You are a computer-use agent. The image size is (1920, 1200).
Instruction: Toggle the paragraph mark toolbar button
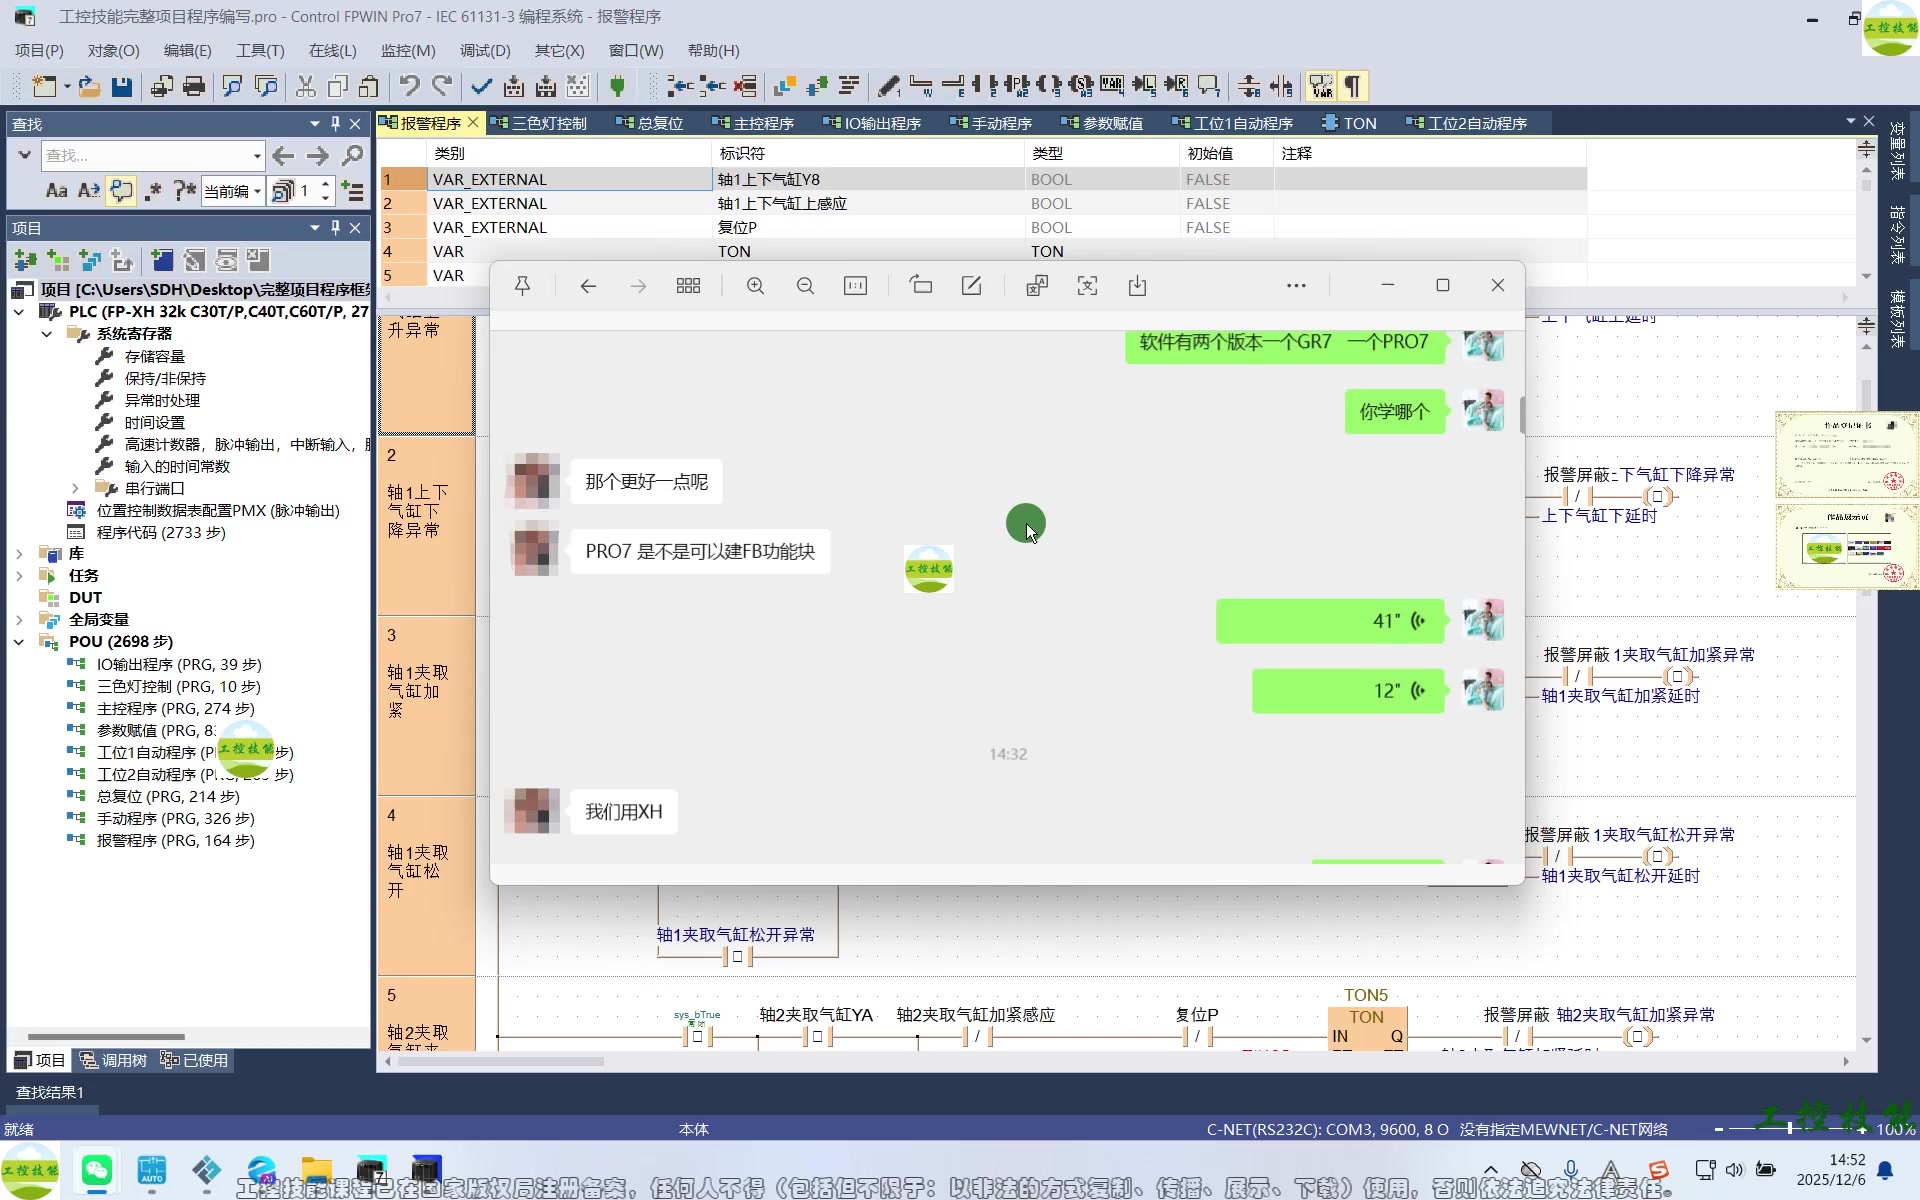pyautogui.click(x=1352, y=87)
